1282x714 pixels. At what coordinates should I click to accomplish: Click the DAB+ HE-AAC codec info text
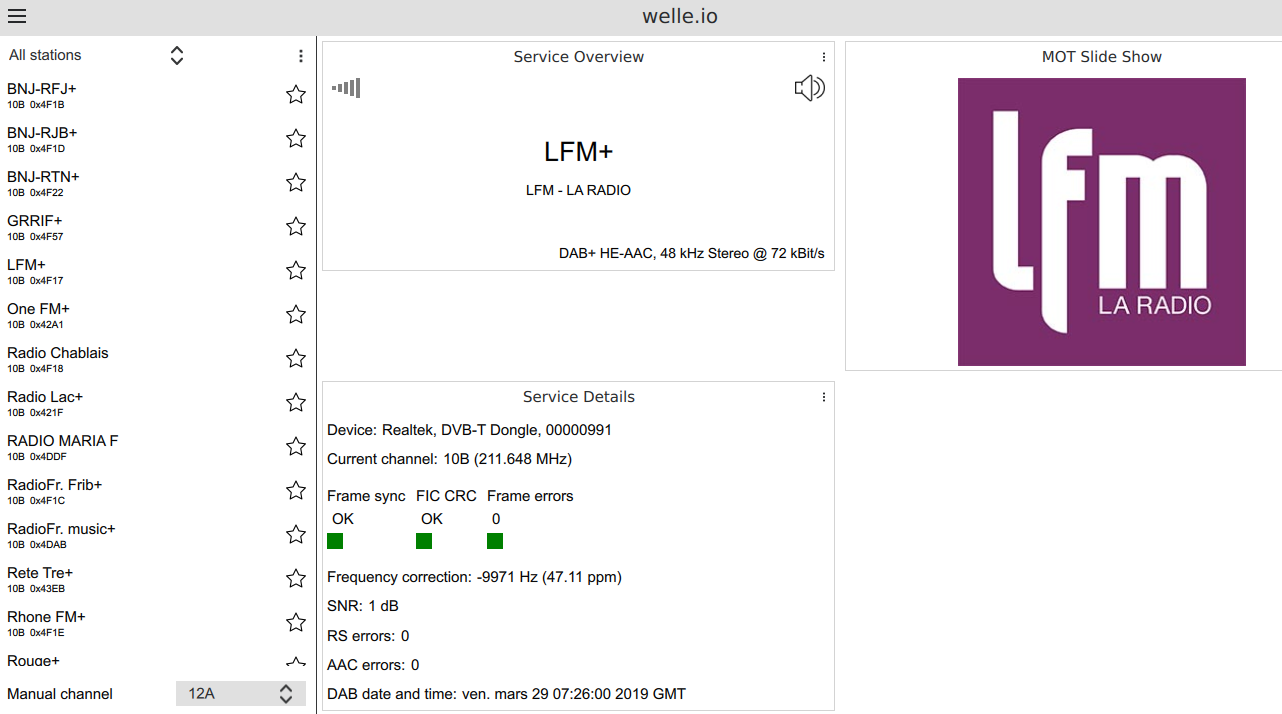click(x=692, y=254)
